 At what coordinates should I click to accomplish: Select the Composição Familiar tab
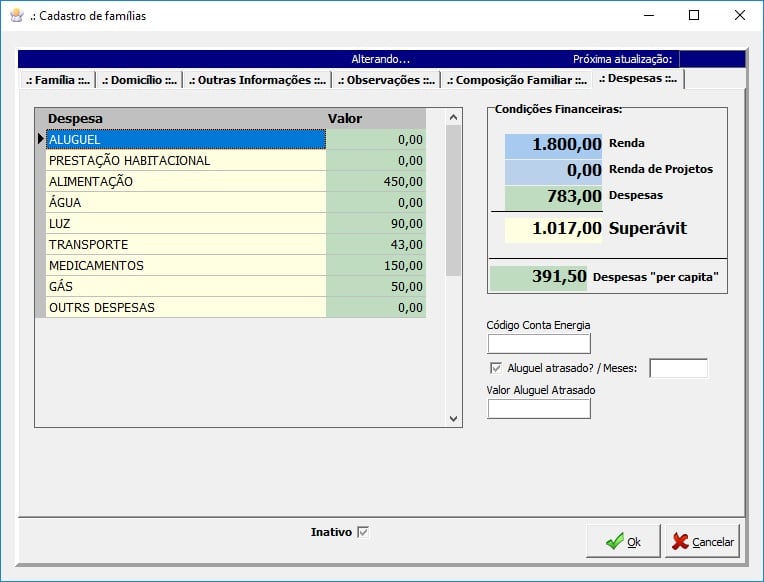pyautogui.click(x=516, y=80)
